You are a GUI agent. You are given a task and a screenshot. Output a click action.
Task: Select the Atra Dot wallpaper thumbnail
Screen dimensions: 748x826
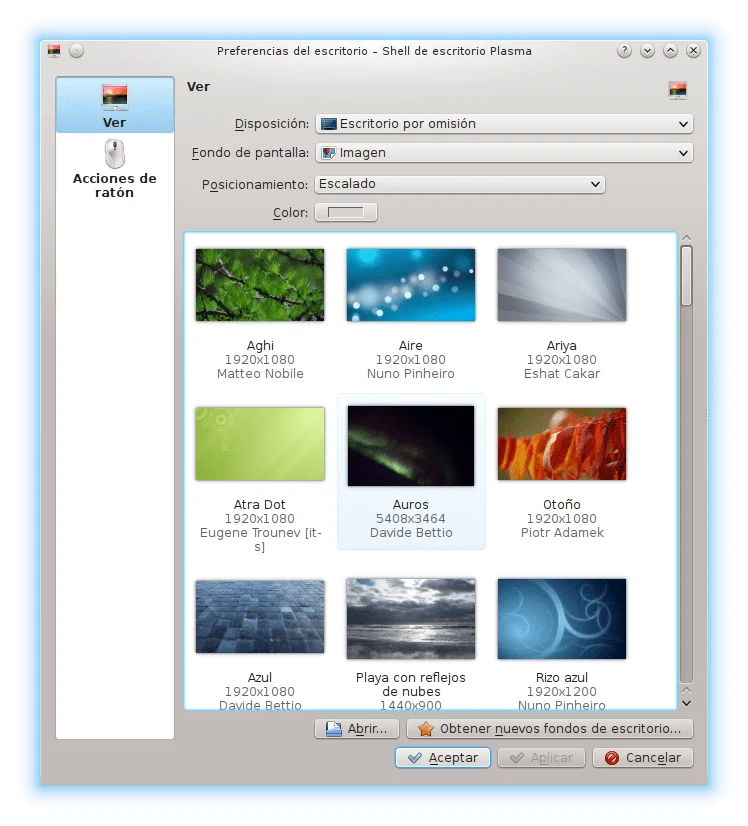pos(260,444)
